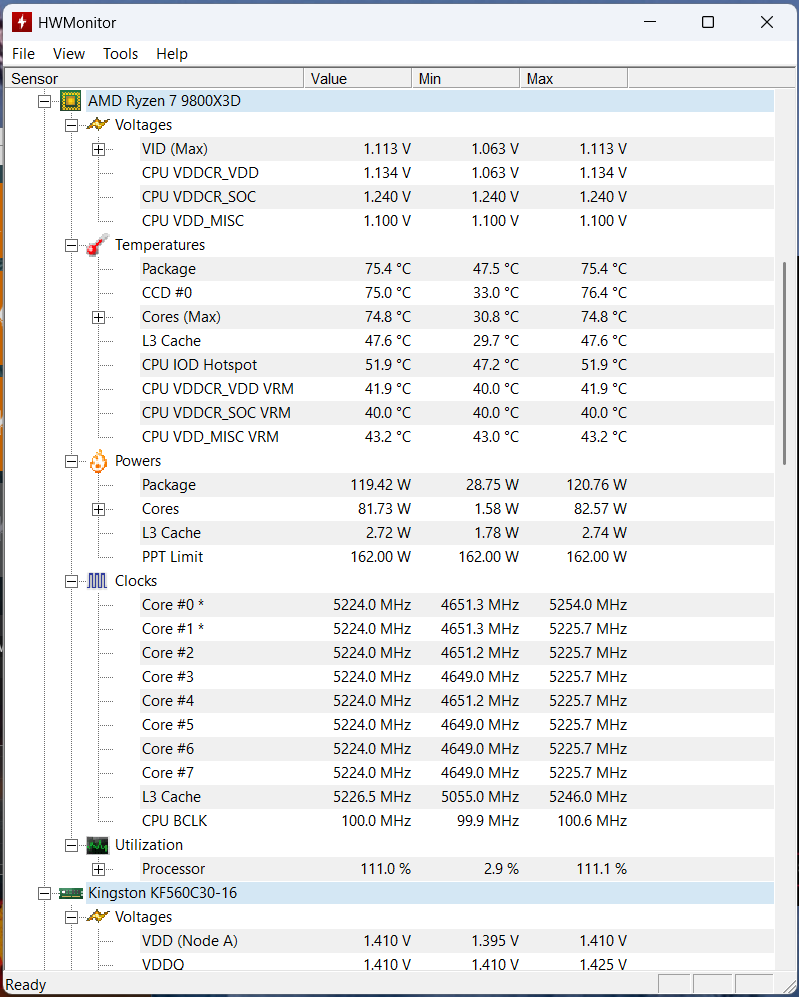Select the Core #7 clock row
Image resolution: width=799 pixels, height=997 pixels.
coord(456,773)
